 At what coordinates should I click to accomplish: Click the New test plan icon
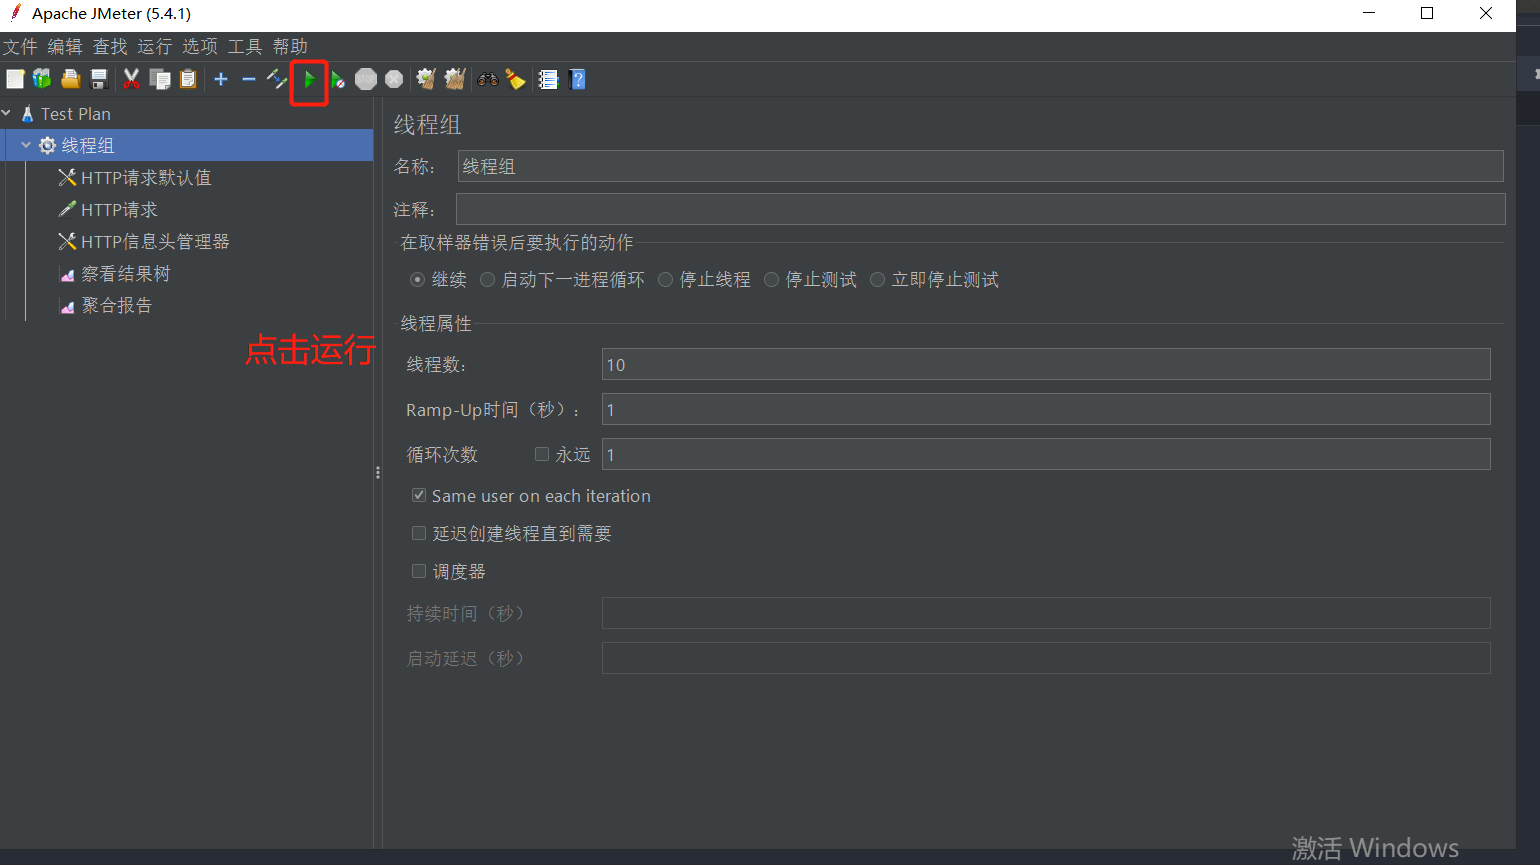[x=15, y=79]
